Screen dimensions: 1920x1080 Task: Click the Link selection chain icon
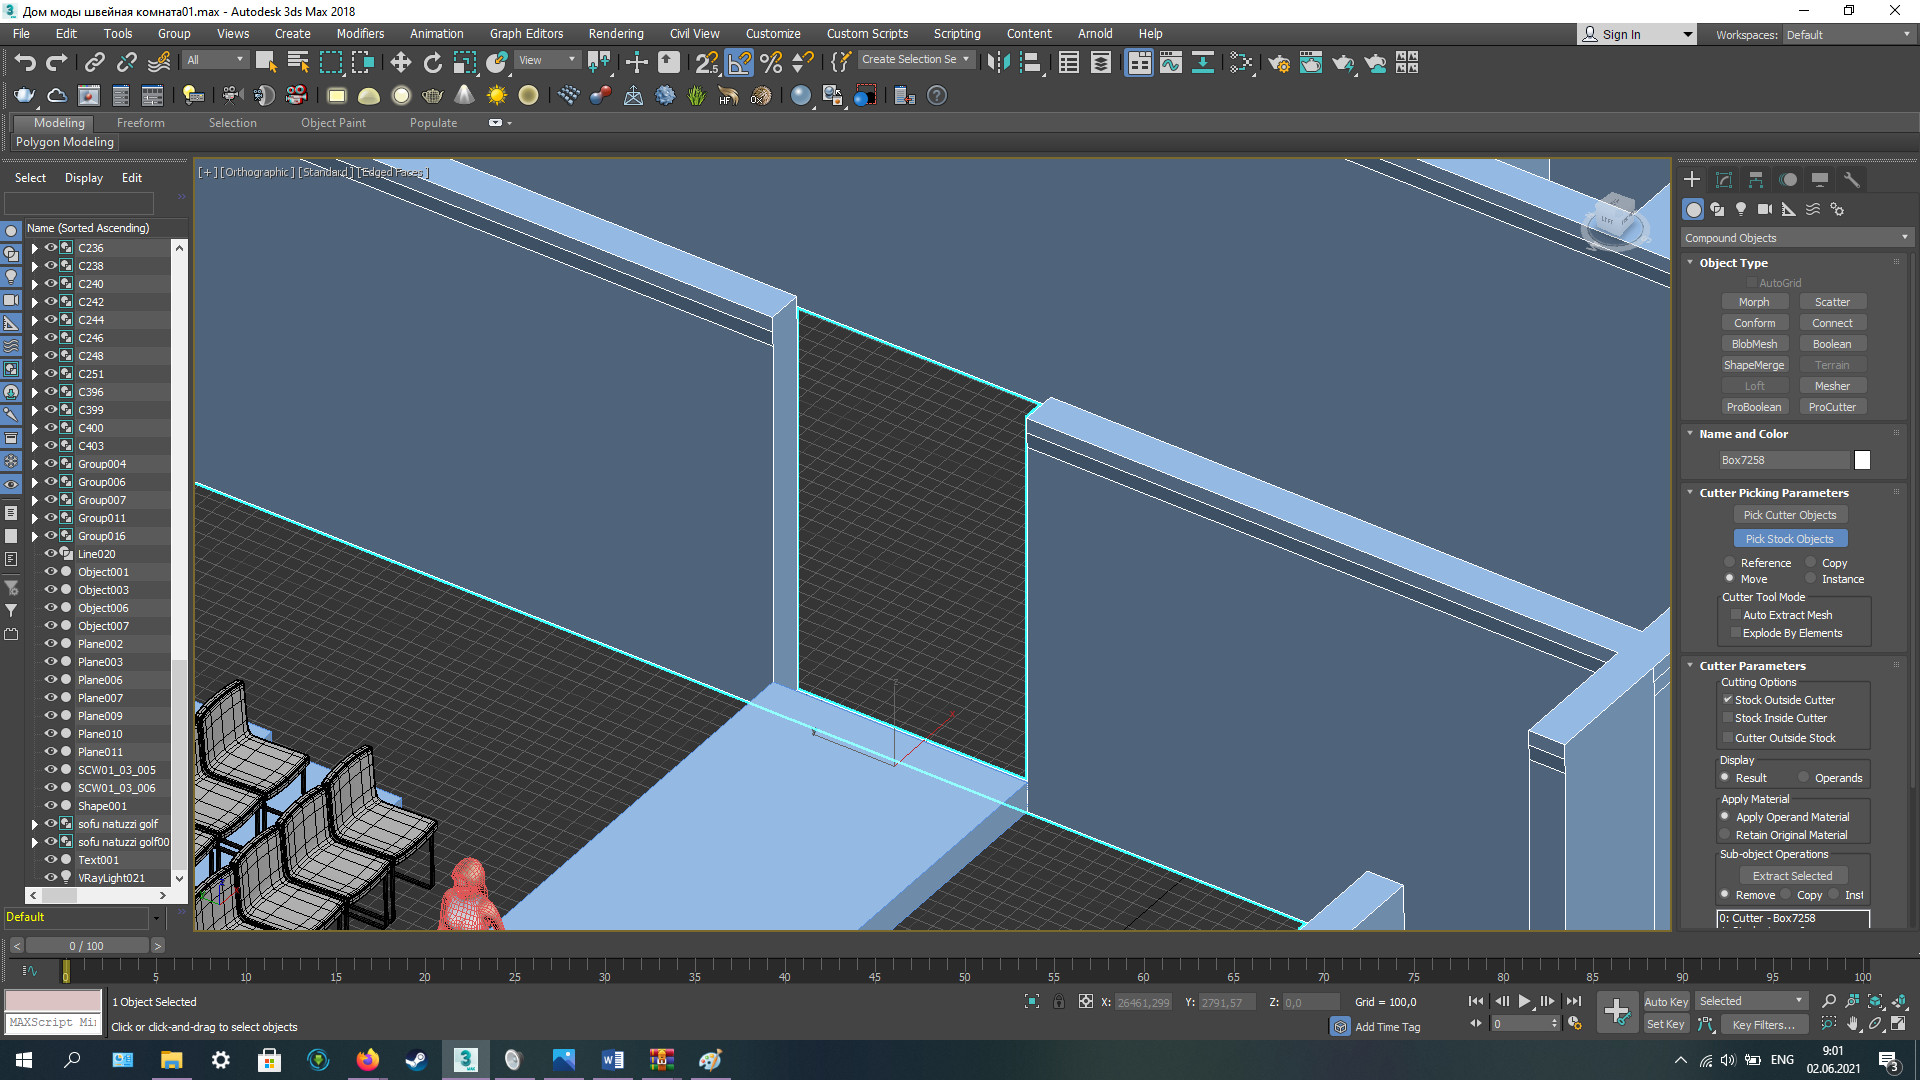pyautogui.click(x=94, y=63)
